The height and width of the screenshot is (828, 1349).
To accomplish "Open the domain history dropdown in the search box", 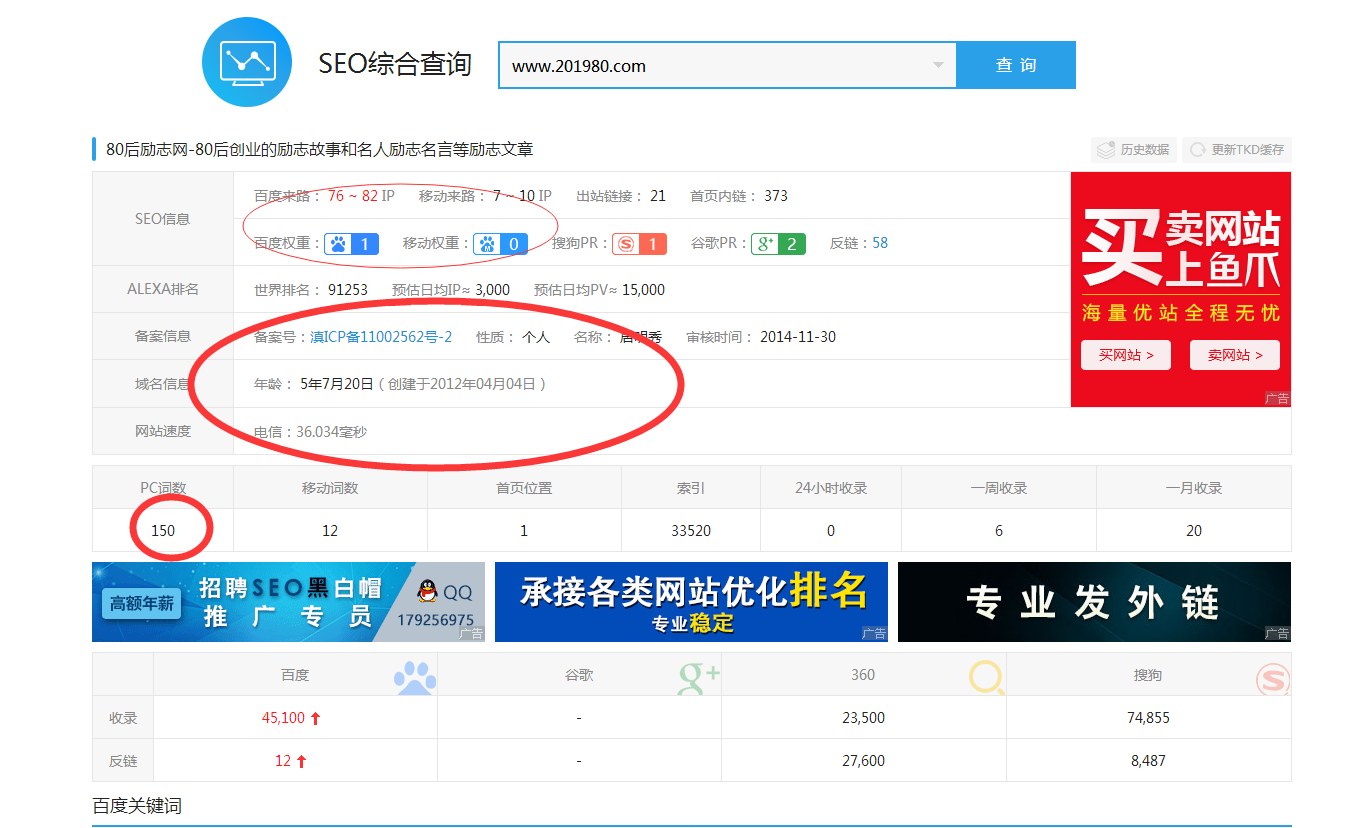I will [x=938, y=64].
